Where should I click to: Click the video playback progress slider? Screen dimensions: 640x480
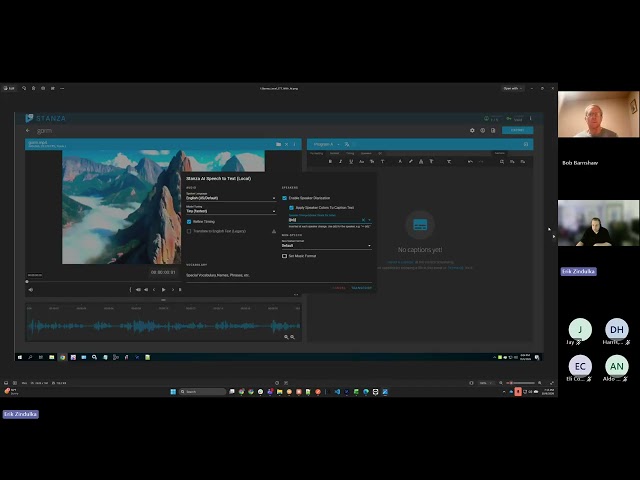102,281
